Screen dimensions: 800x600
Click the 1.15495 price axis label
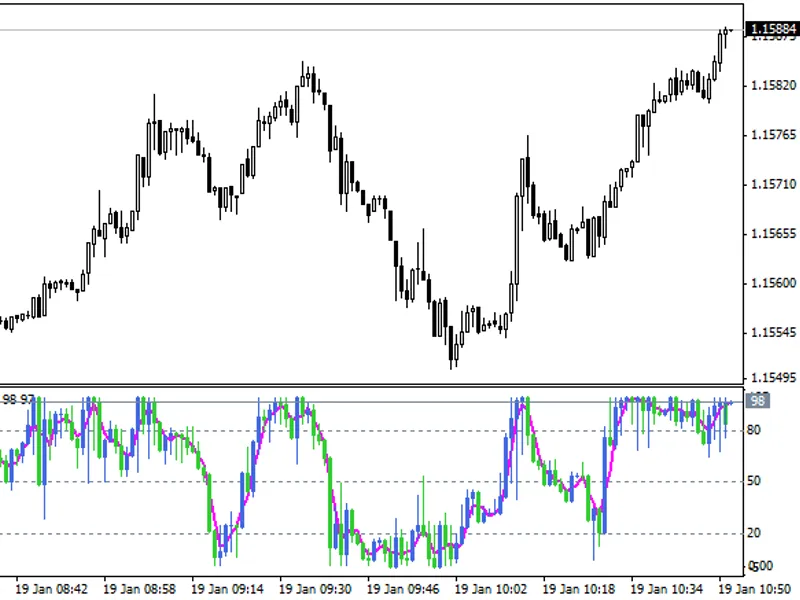(x=773, y=378)
